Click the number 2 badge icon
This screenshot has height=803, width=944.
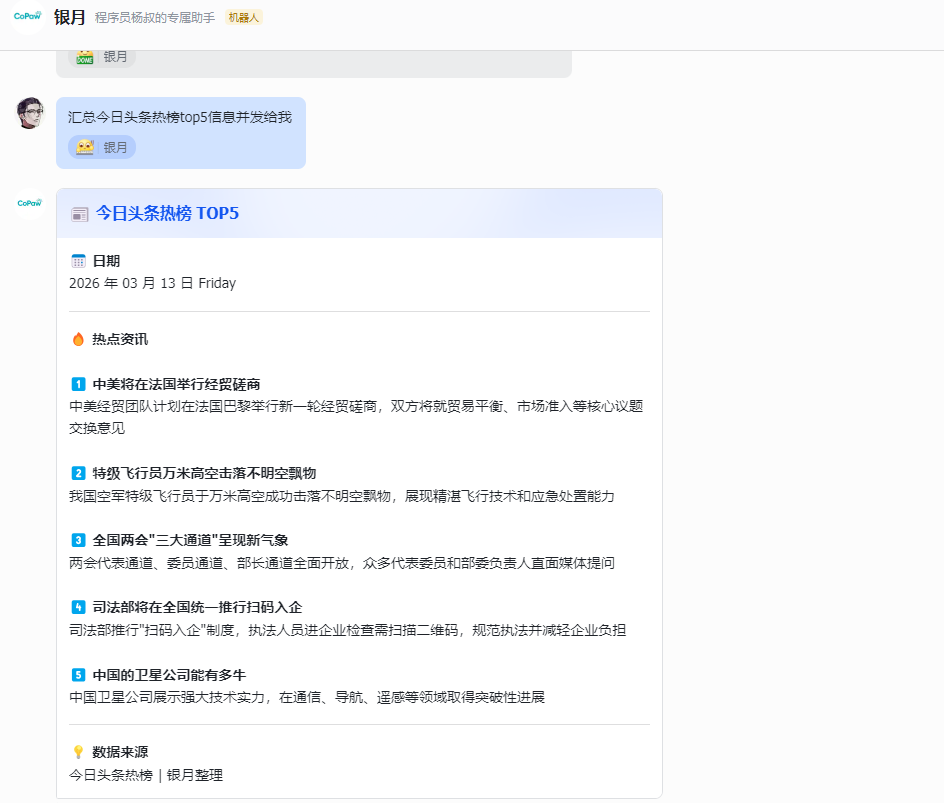coord(78,473)
